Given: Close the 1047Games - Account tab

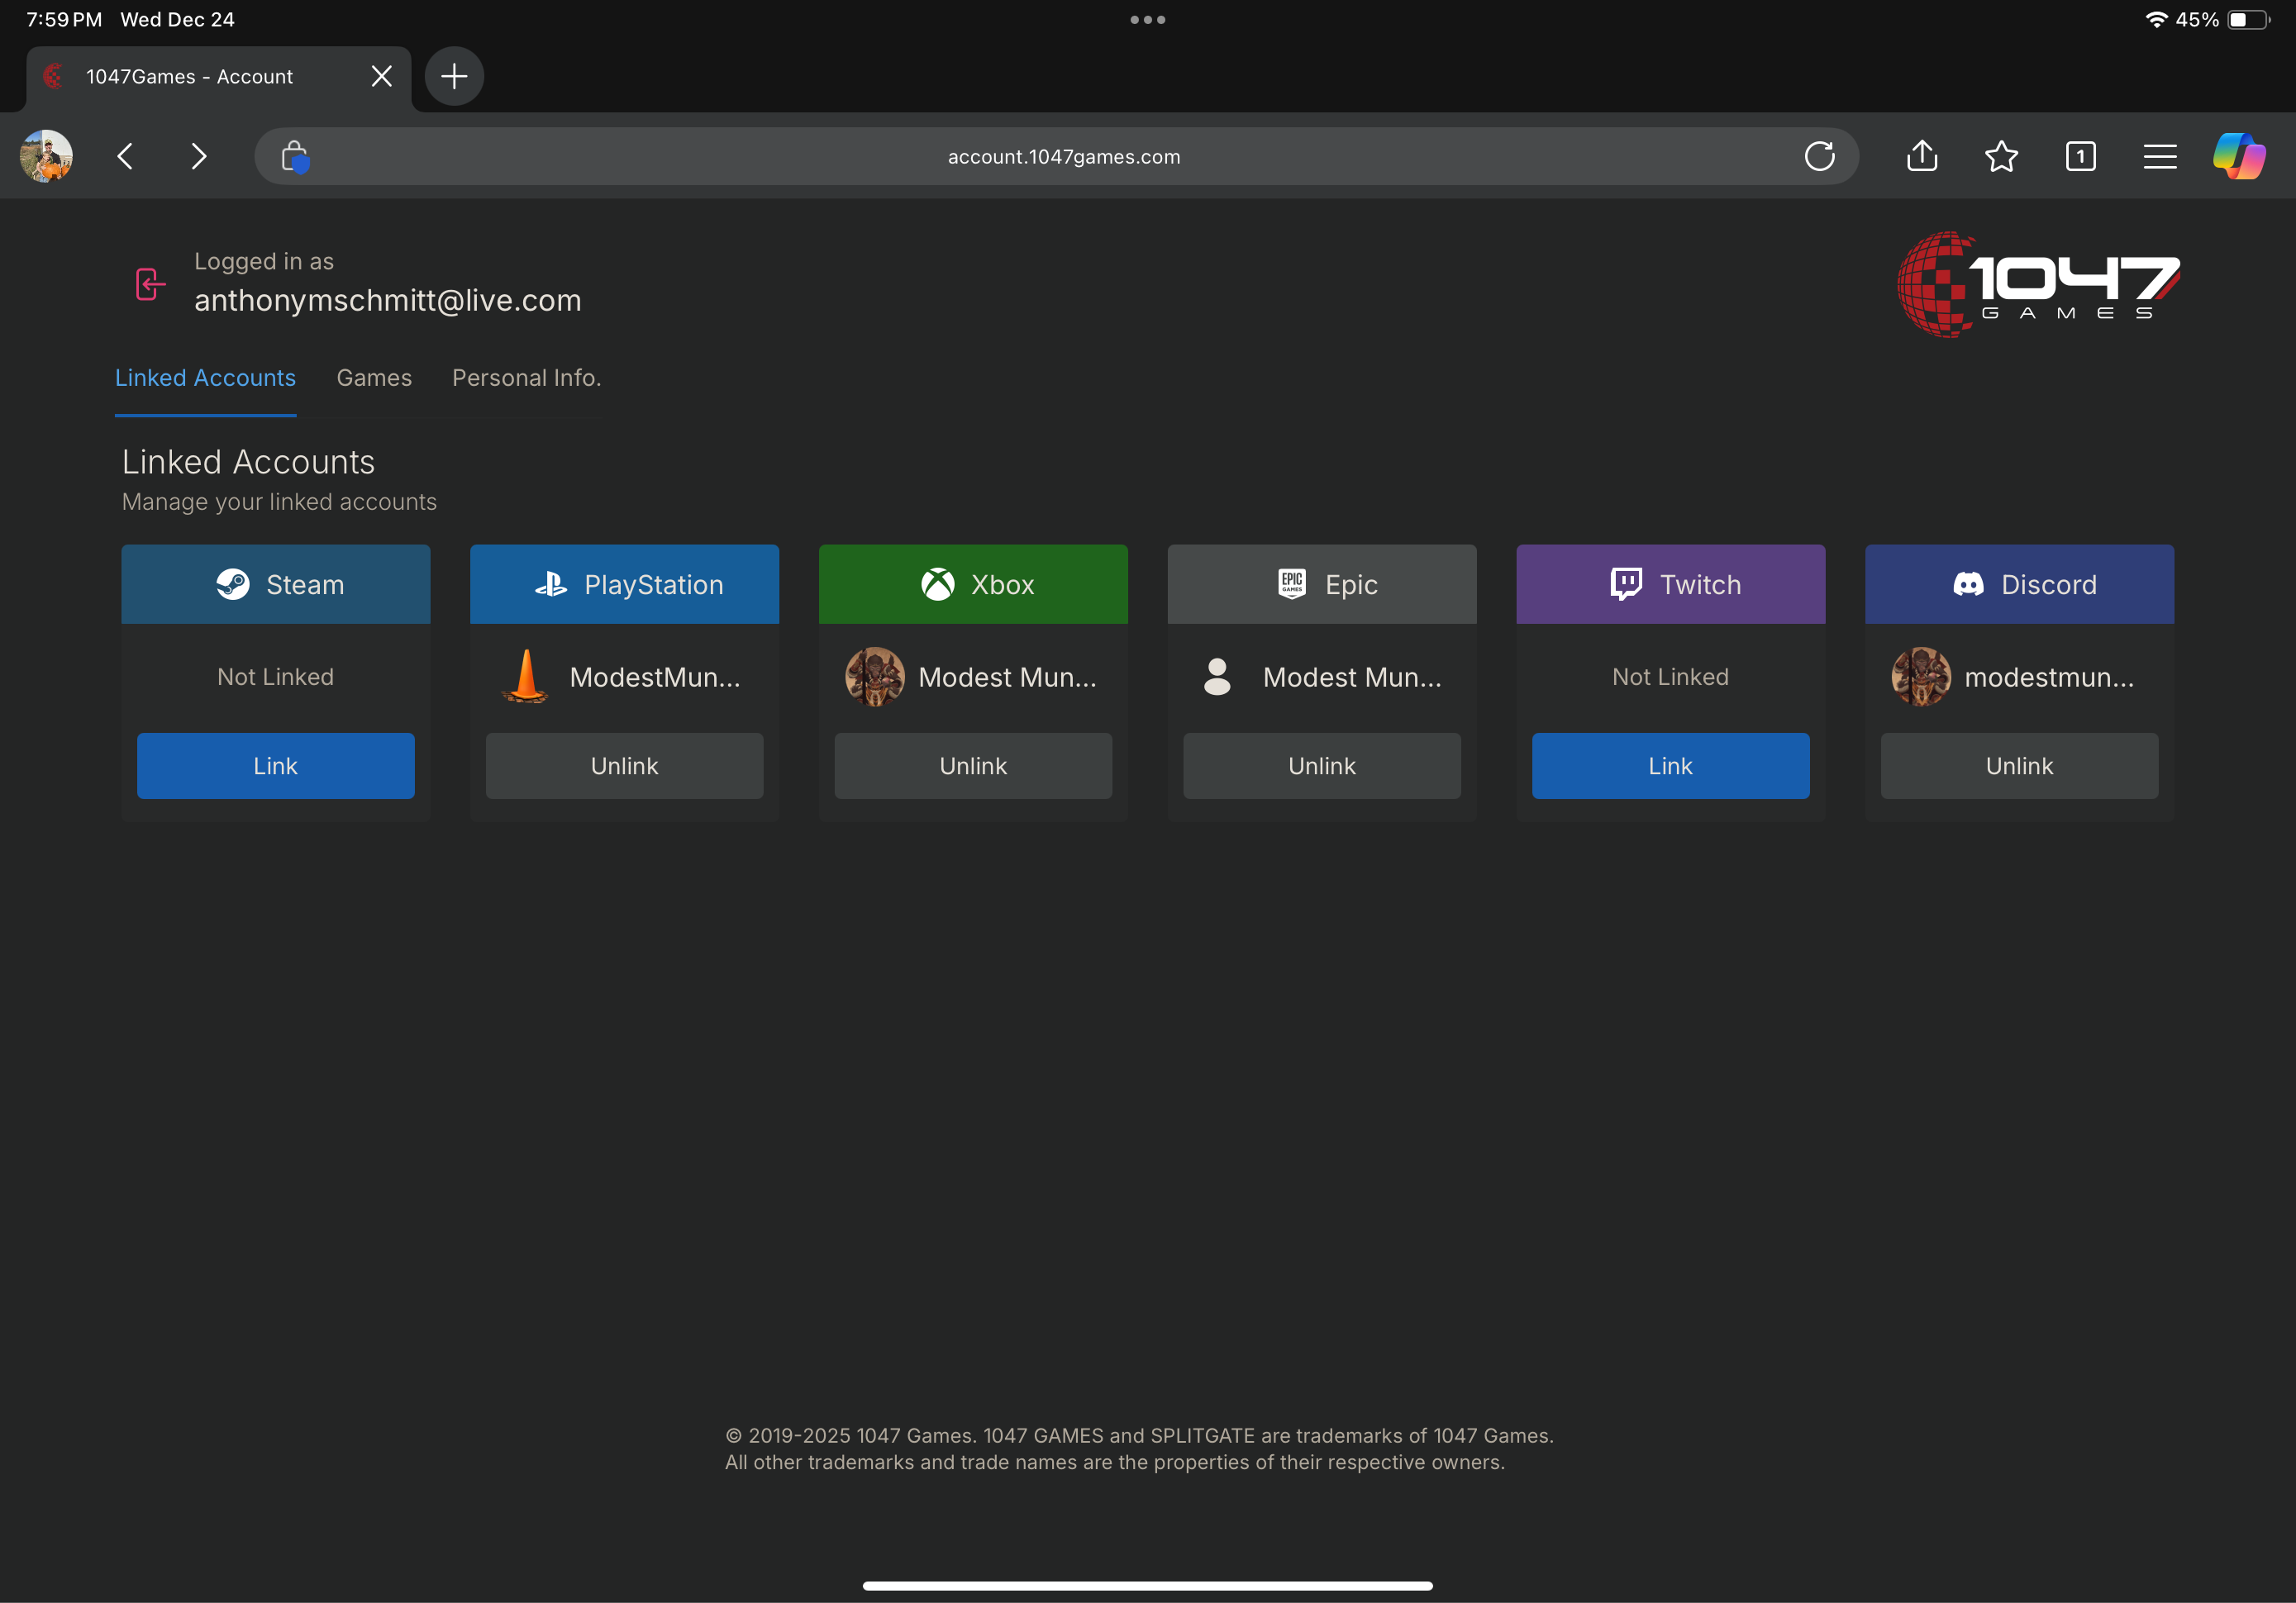Looking at the screenshot, I should [381, 76].
